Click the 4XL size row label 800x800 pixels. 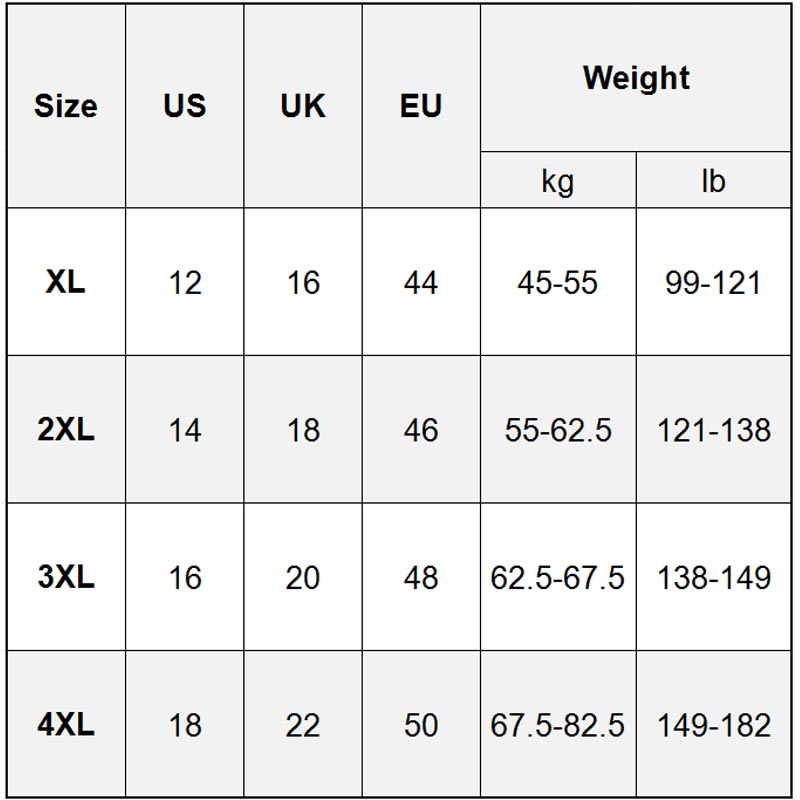[66, 724]
